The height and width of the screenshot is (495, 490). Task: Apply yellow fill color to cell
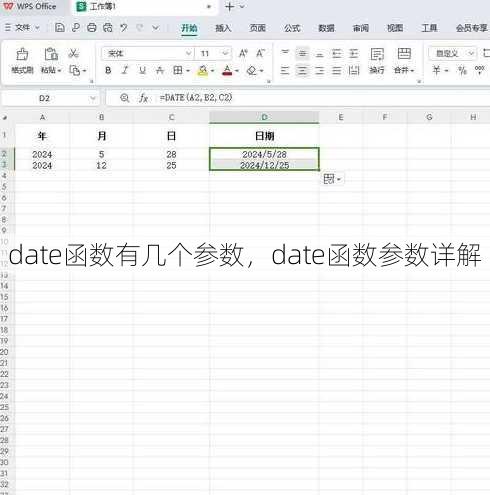tap(203, 70)
